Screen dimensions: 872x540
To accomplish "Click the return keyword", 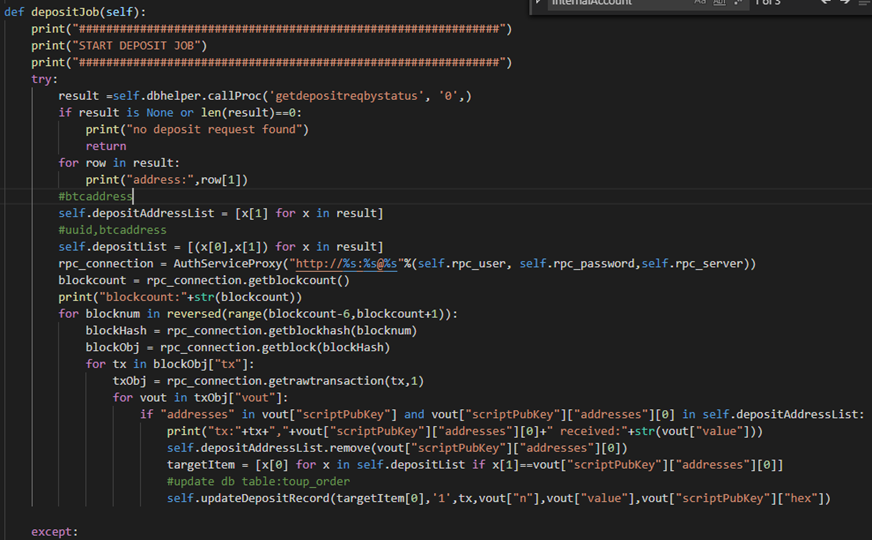I will pos(106,146).
